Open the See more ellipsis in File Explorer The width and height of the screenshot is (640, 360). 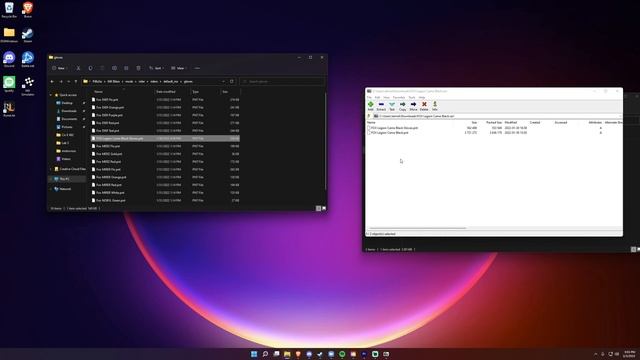click(x=197, y=68)
